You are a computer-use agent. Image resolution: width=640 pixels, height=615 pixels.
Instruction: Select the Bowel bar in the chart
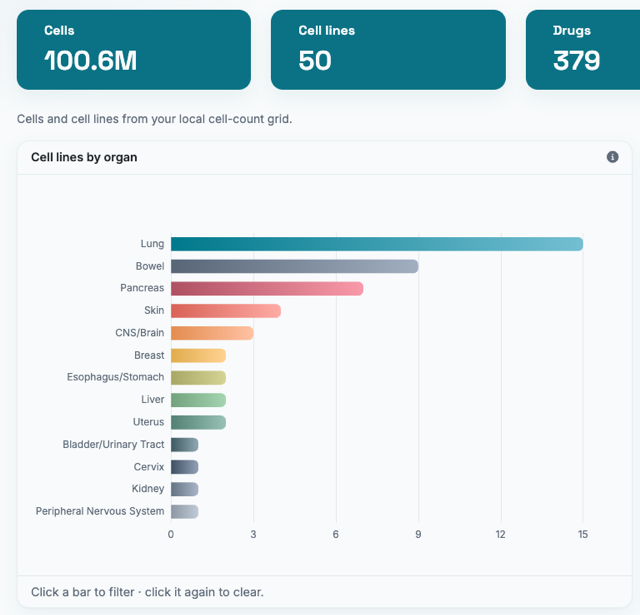294,266
